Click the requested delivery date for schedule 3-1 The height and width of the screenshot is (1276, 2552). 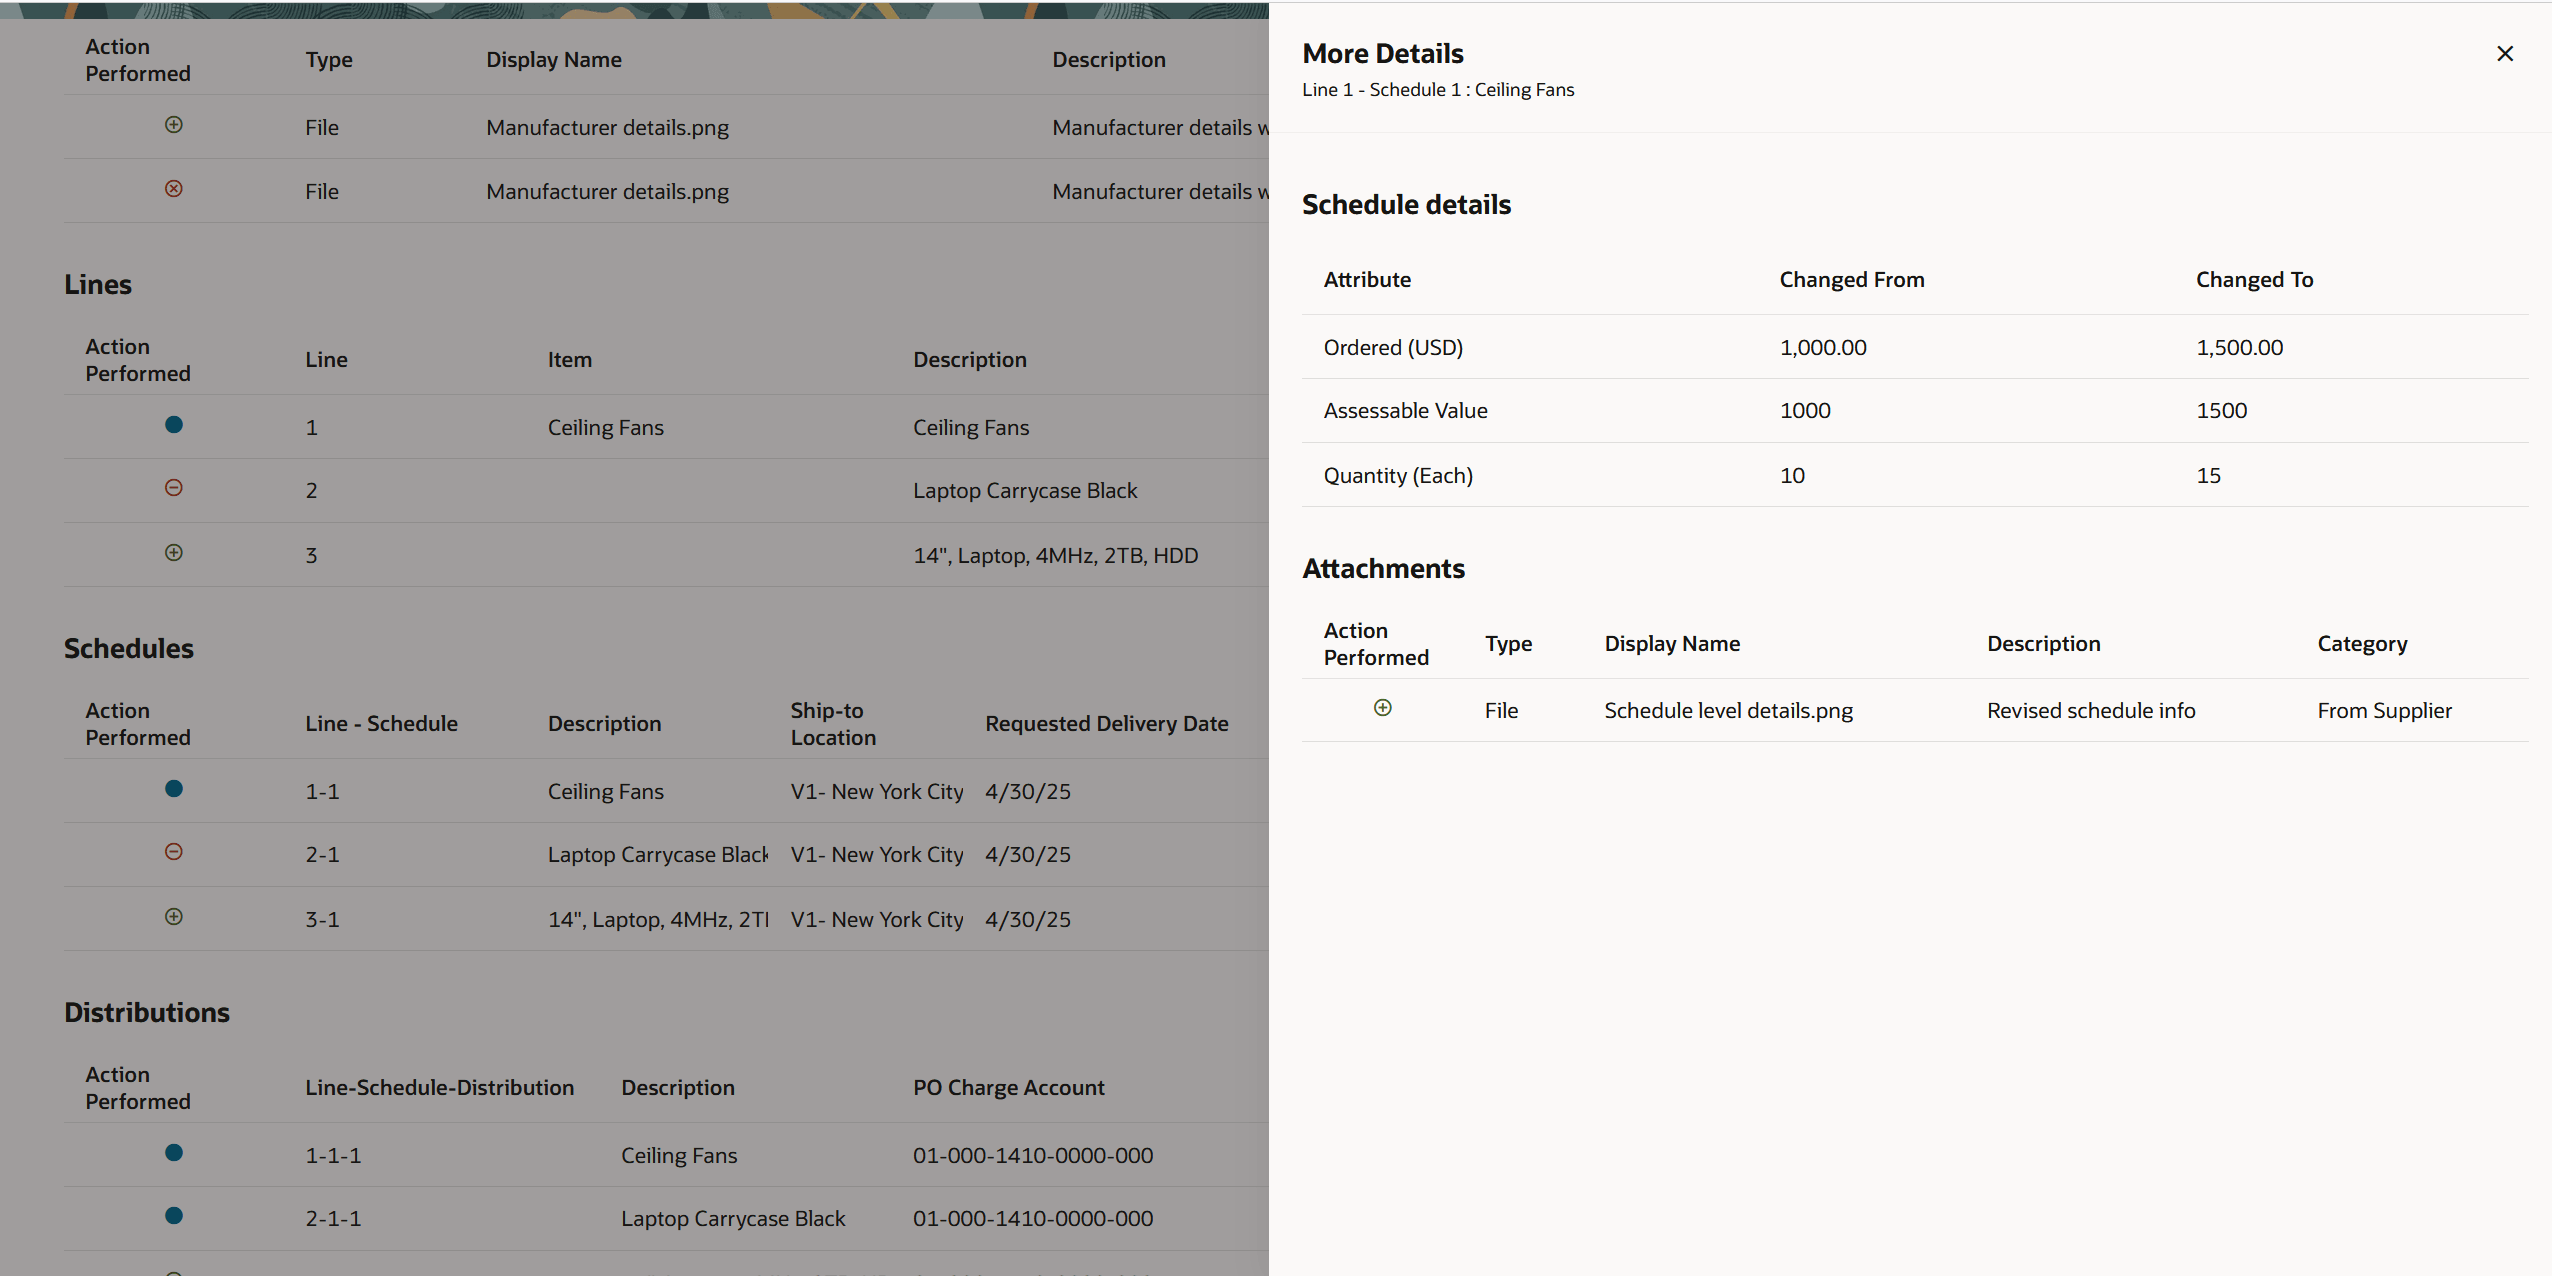[x=1026, y=919]
